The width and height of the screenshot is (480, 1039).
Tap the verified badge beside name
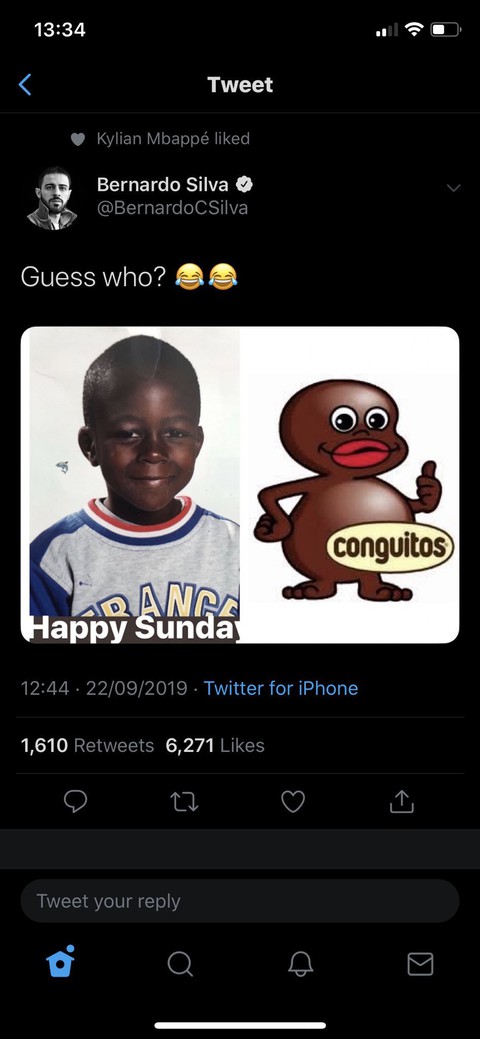click(x=244, y=184)
